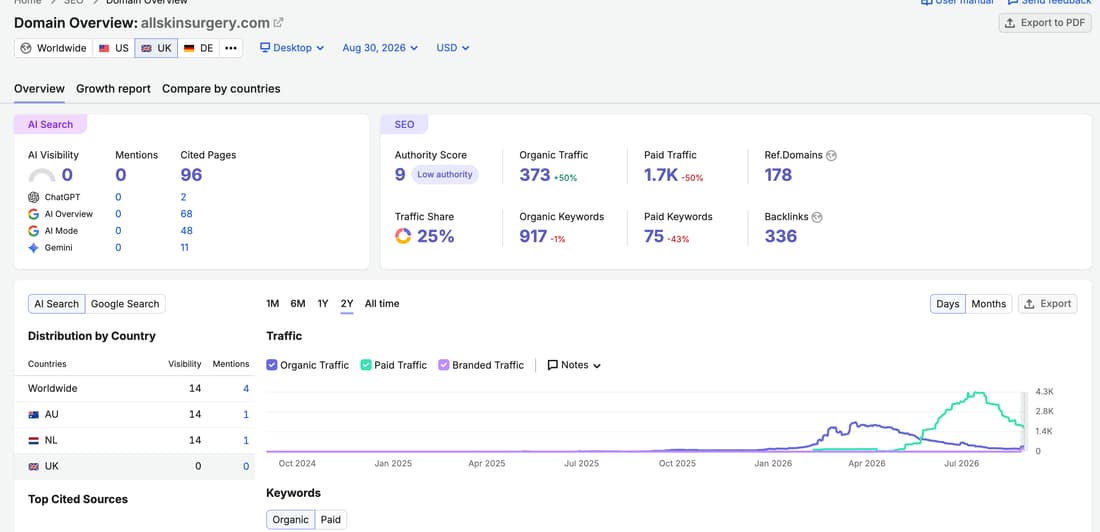
Task: Click the info icon next to Backlinks
Action: [817, 218]
